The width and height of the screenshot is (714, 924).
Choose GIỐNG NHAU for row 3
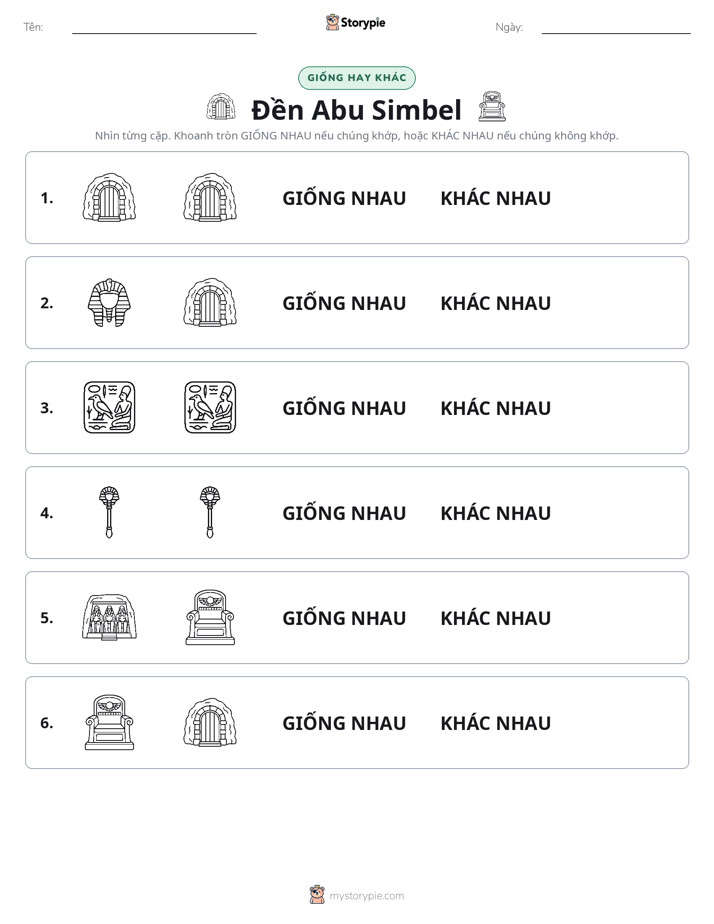tap(344, 408)
